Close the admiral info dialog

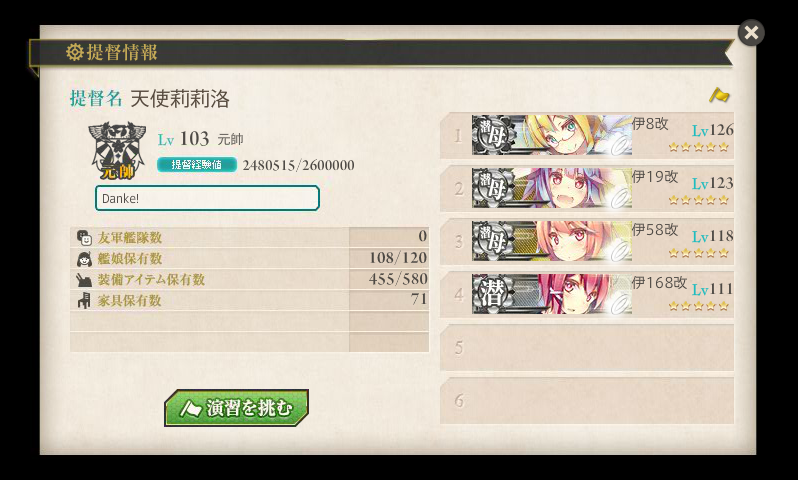751,33
